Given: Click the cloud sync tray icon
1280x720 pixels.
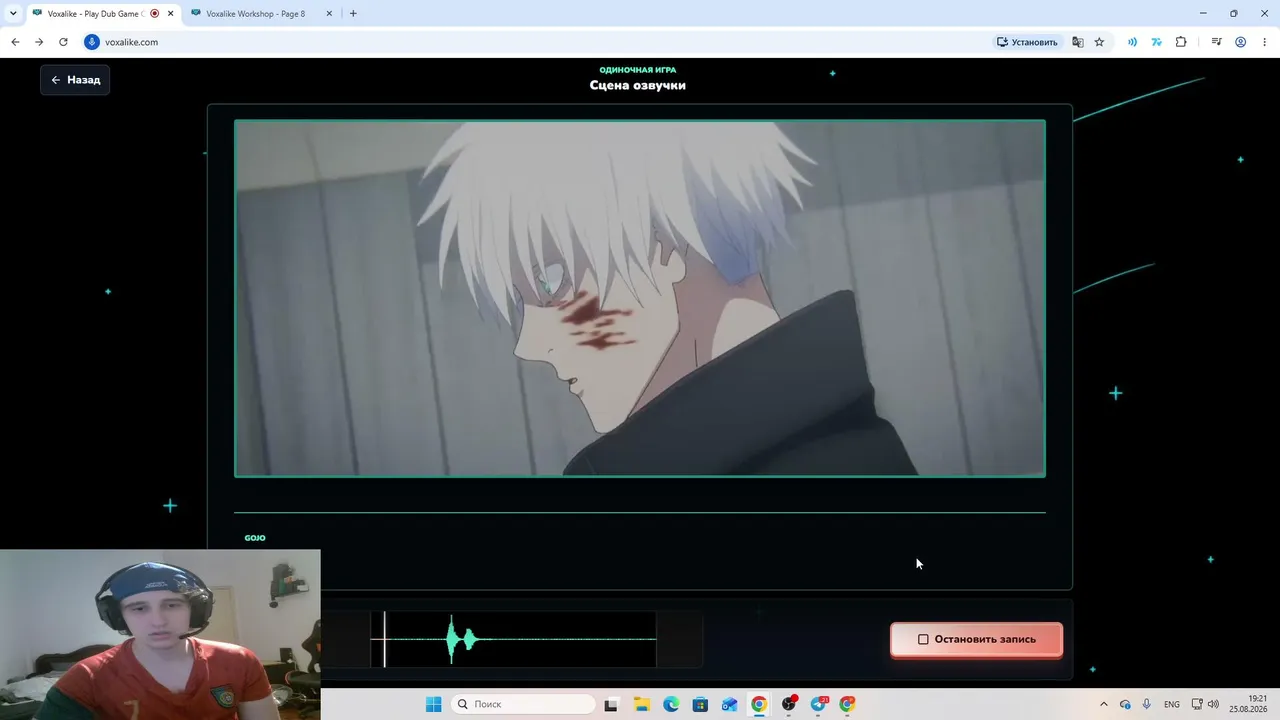Looking at the screenshot, I should (x=1125, y=704).
